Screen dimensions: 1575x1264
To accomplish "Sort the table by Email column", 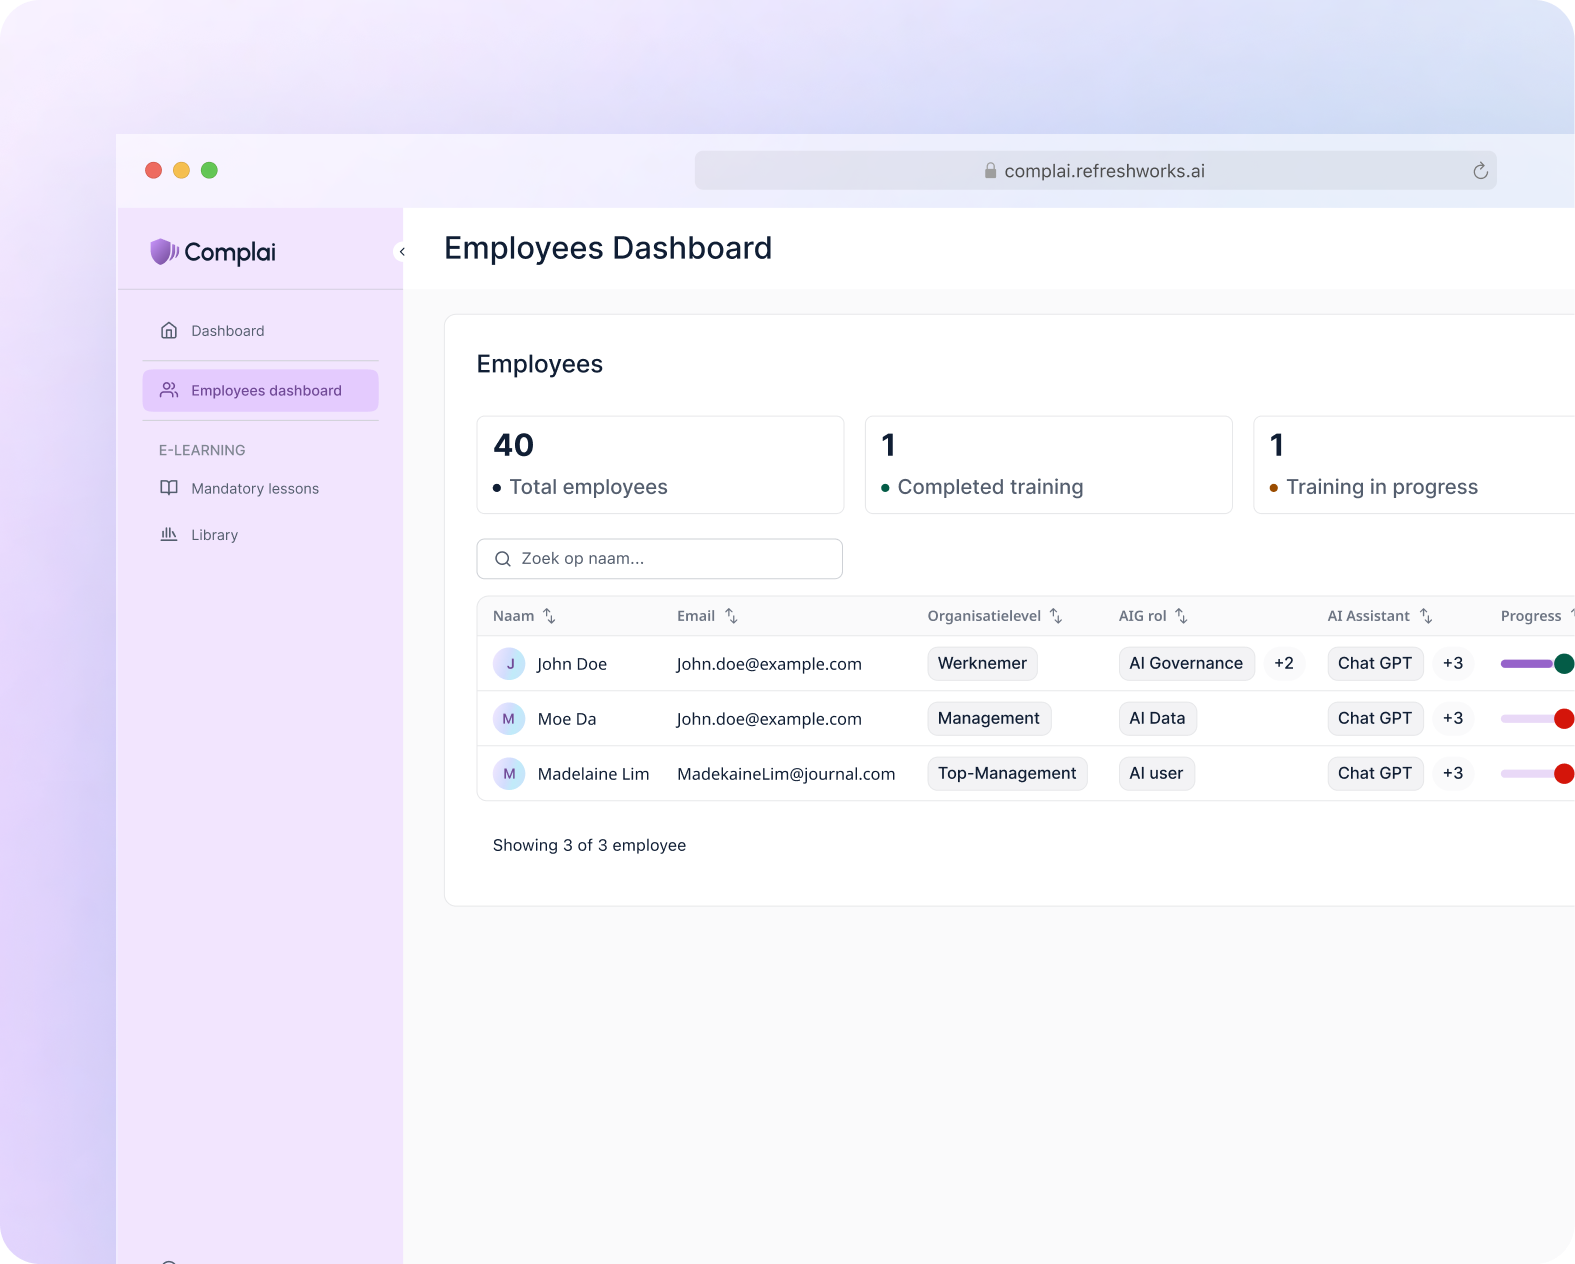I will [731, 616].
